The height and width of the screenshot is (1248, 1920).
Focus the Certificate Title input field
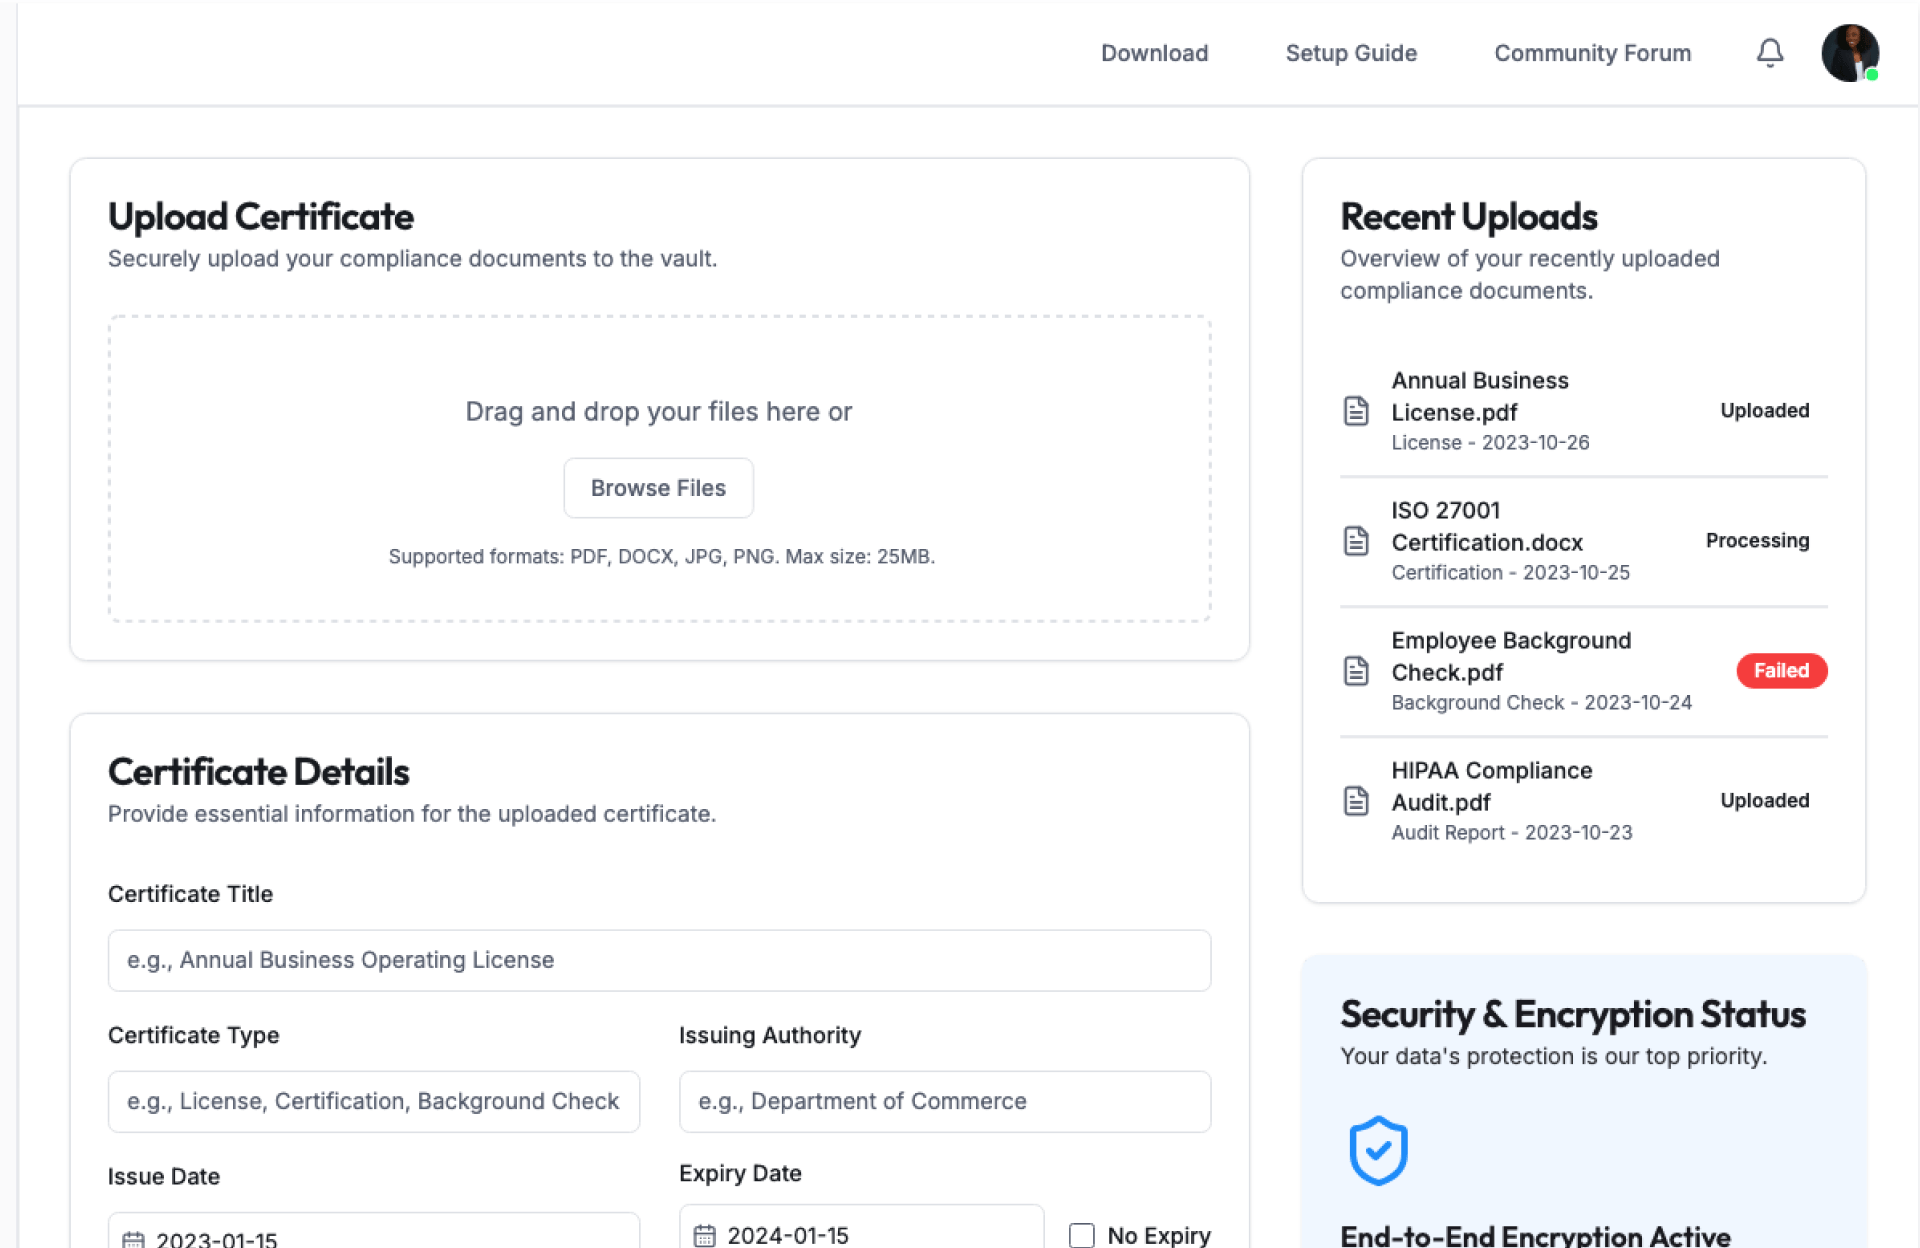pos(659,960)
